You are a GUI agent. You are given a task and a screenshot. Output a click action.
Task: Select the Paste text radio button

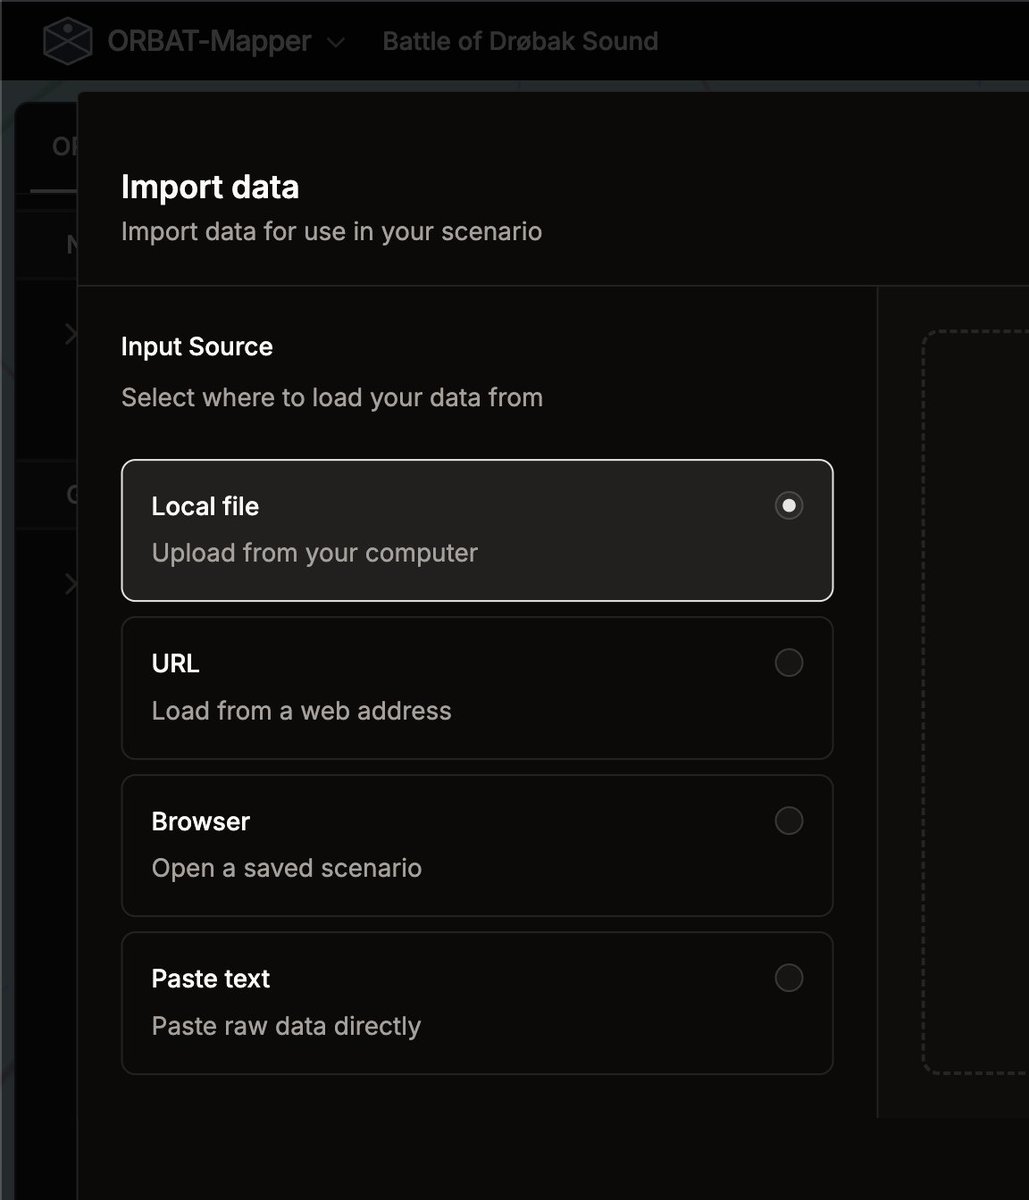point(789,978)
